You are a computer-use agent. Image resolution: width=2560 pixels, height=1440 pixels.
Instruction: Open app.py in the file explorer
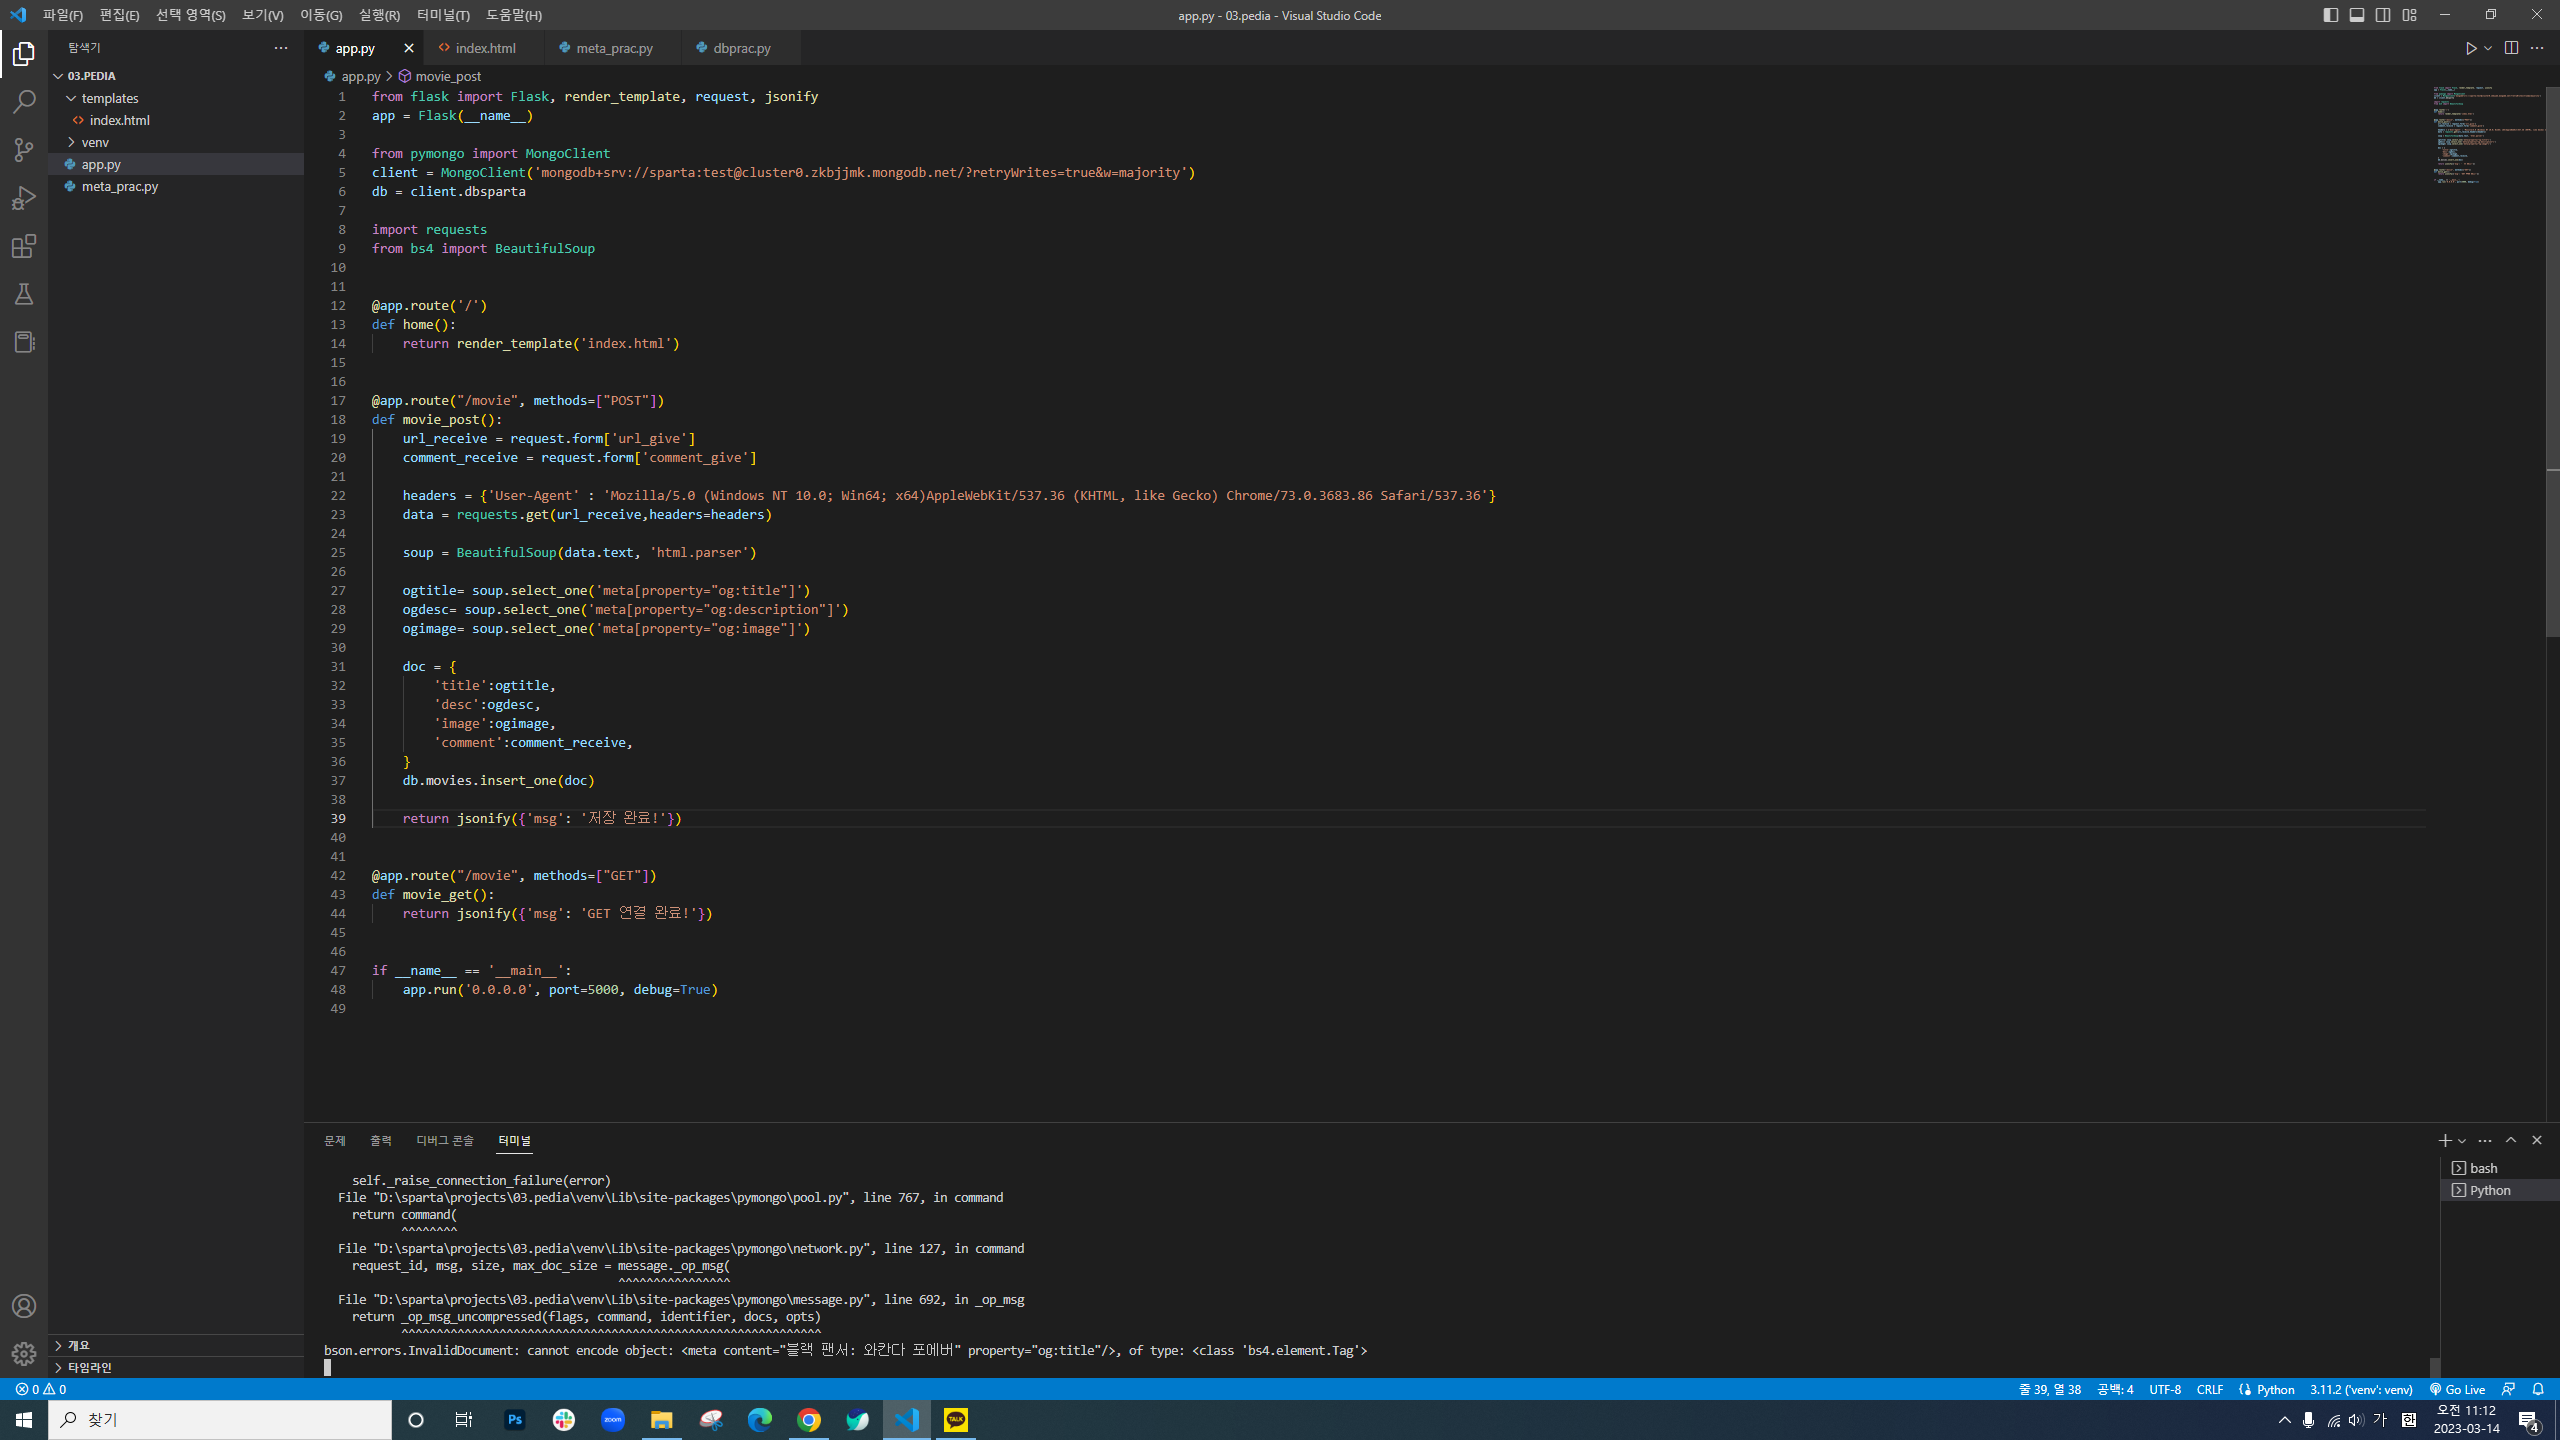click(x=176, y=164)
